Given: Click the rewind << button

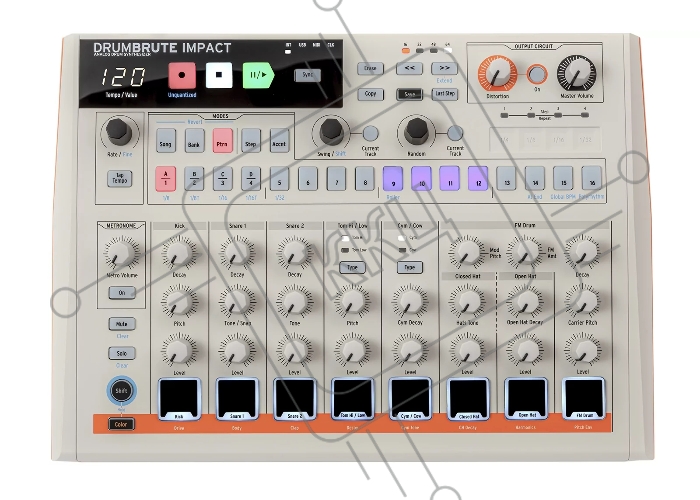Looking at the screenshot, I should (409, 68).
